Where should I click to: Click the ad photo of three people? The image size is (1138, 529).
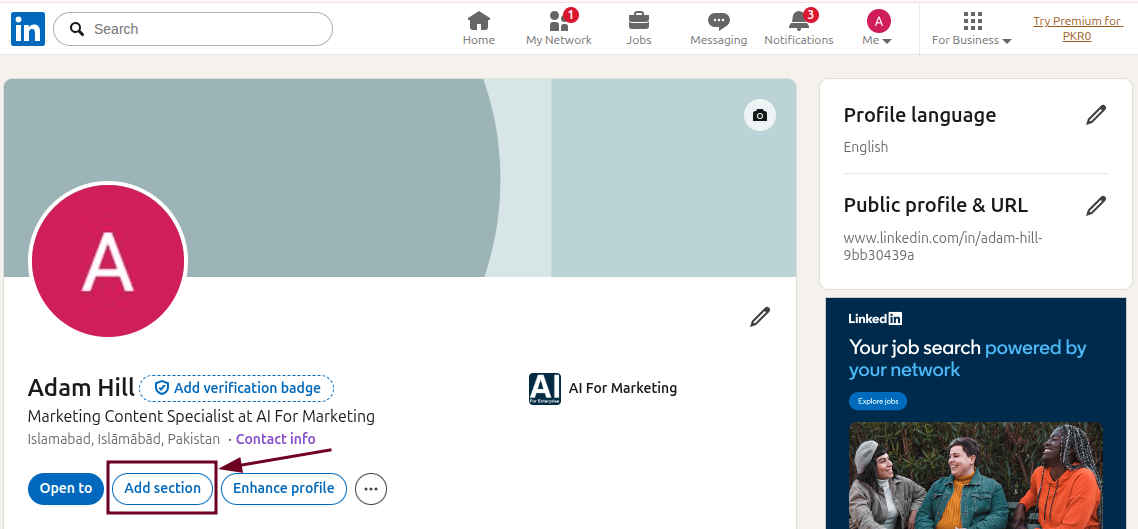pos(976,476)
